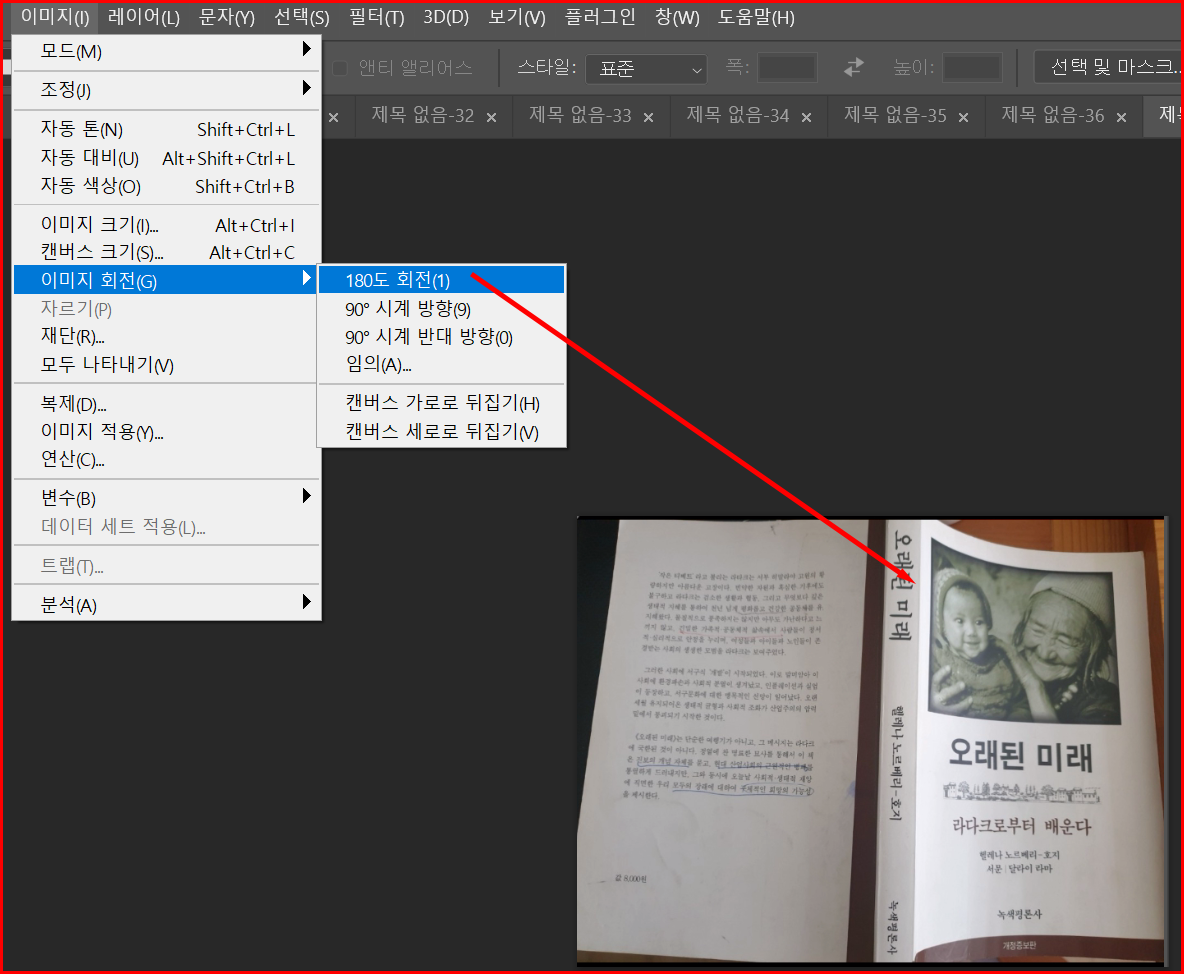
Task: Close the 제목 없음-33 tab
Action: click(649, 117)
